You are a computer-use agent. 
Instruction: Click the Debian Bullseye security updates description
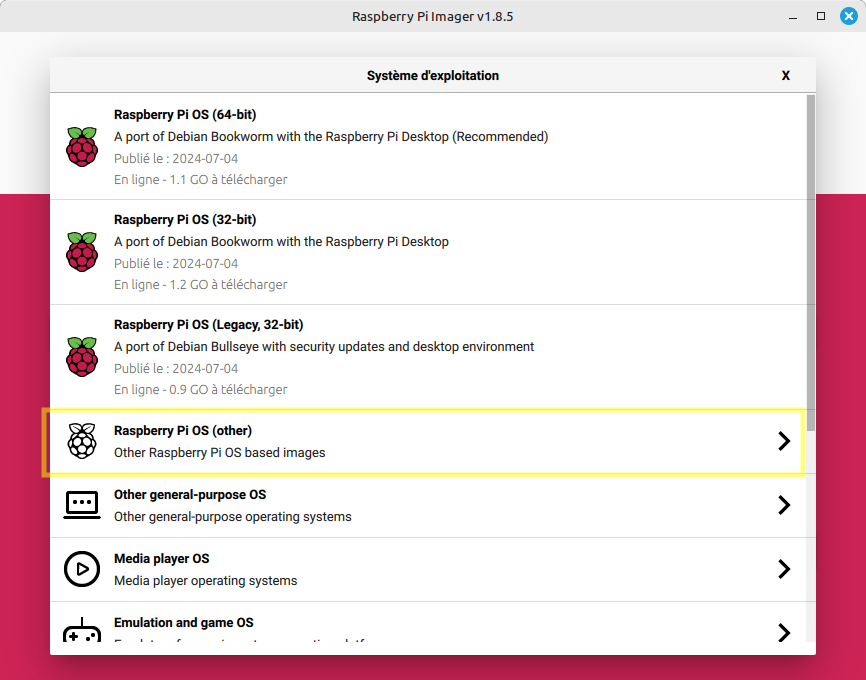(324, 347)
